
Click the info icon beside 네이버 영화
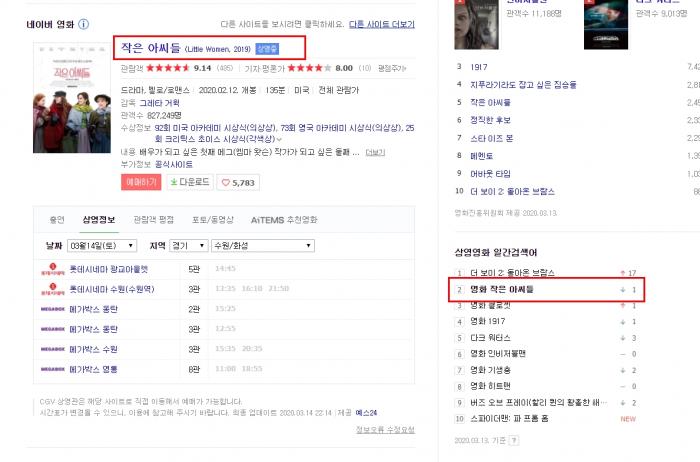(x=83, y=24)
